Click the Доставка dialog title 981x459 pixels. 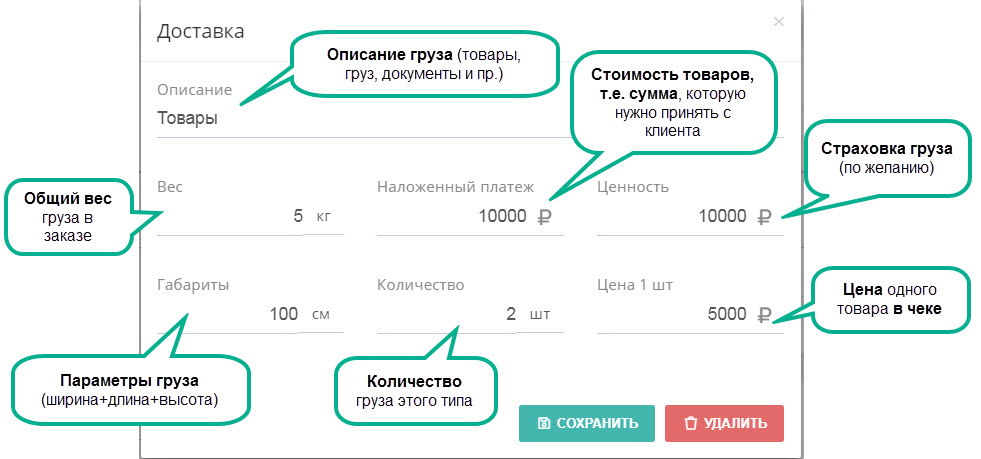coord(200,31)
